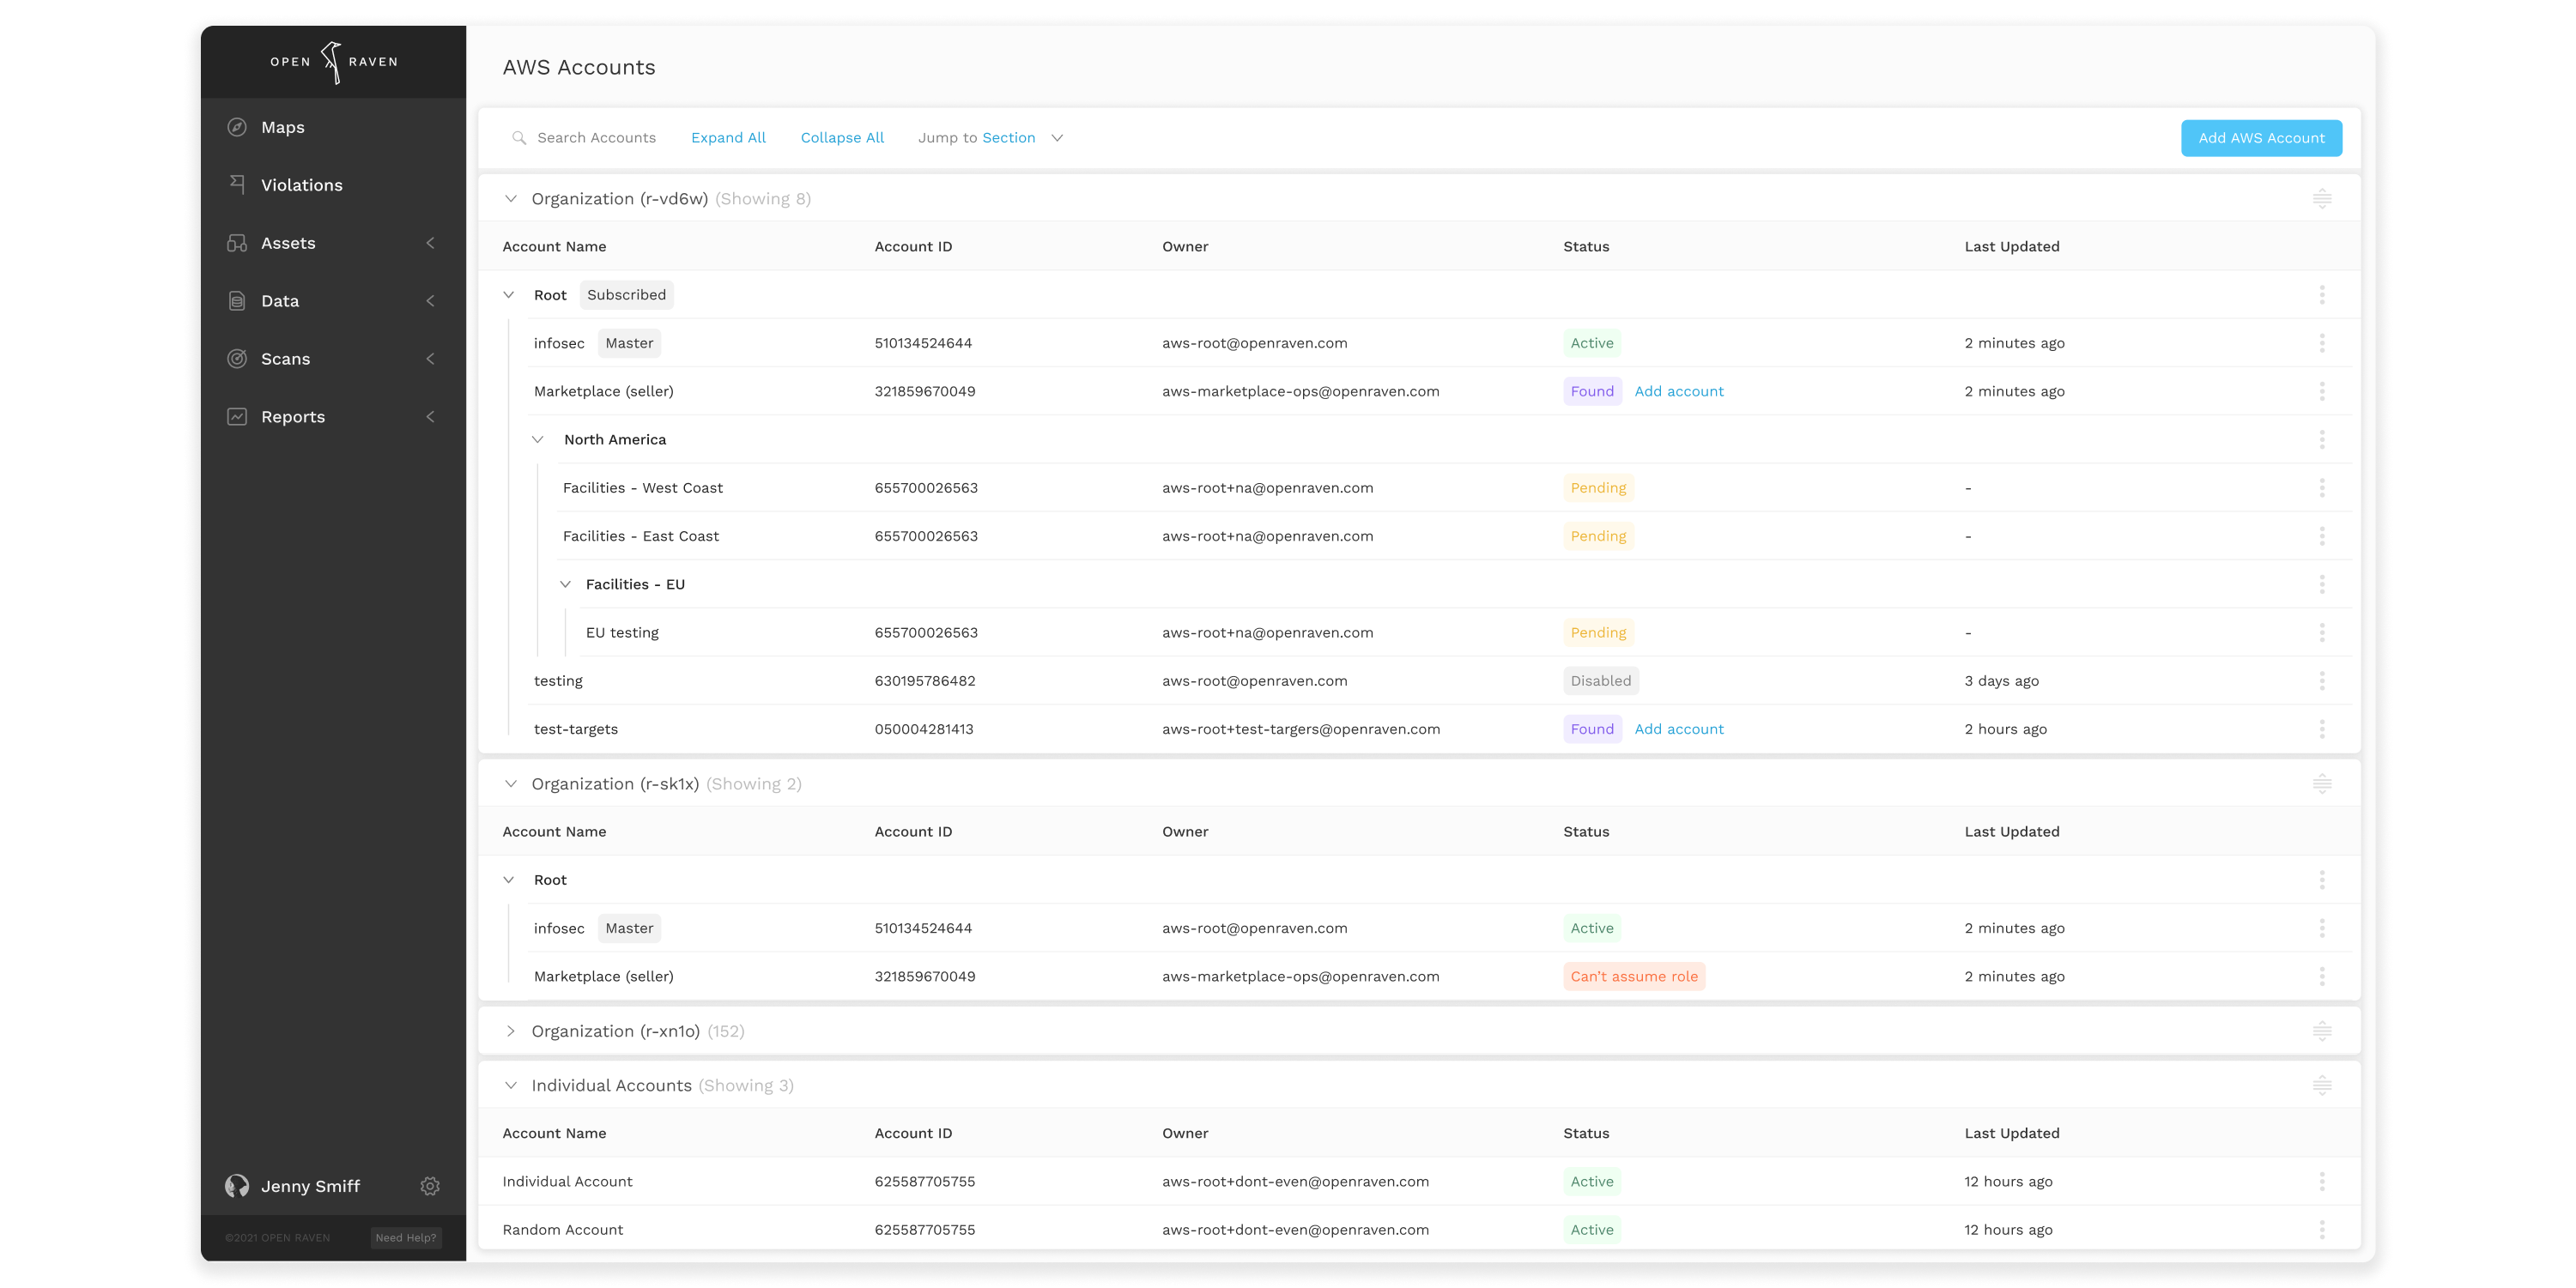Click the Can't assume role status
The width and height of the screenshot is (2576, 1288).
(1634, 977)
